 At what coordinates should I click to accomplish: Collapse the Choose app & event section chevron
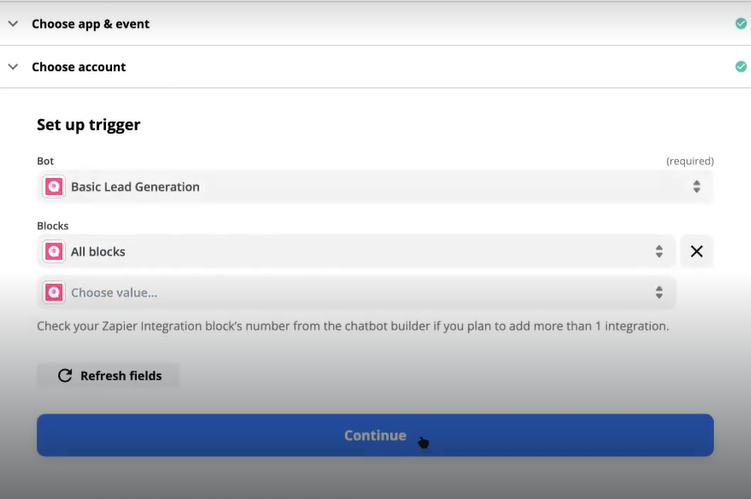(x=13, y=23)
